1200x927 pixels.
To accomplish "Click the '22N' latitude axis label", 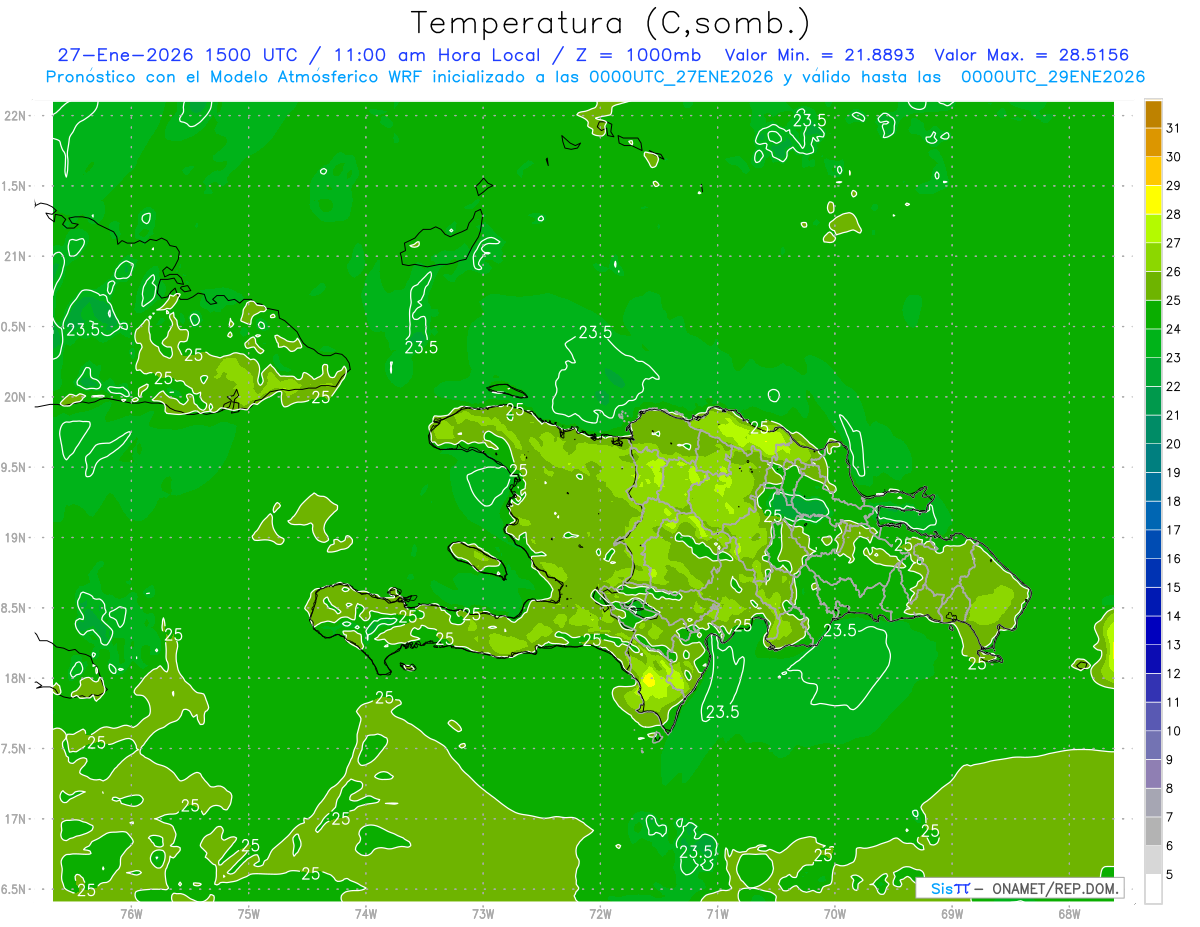I will [x=15, y=115].
